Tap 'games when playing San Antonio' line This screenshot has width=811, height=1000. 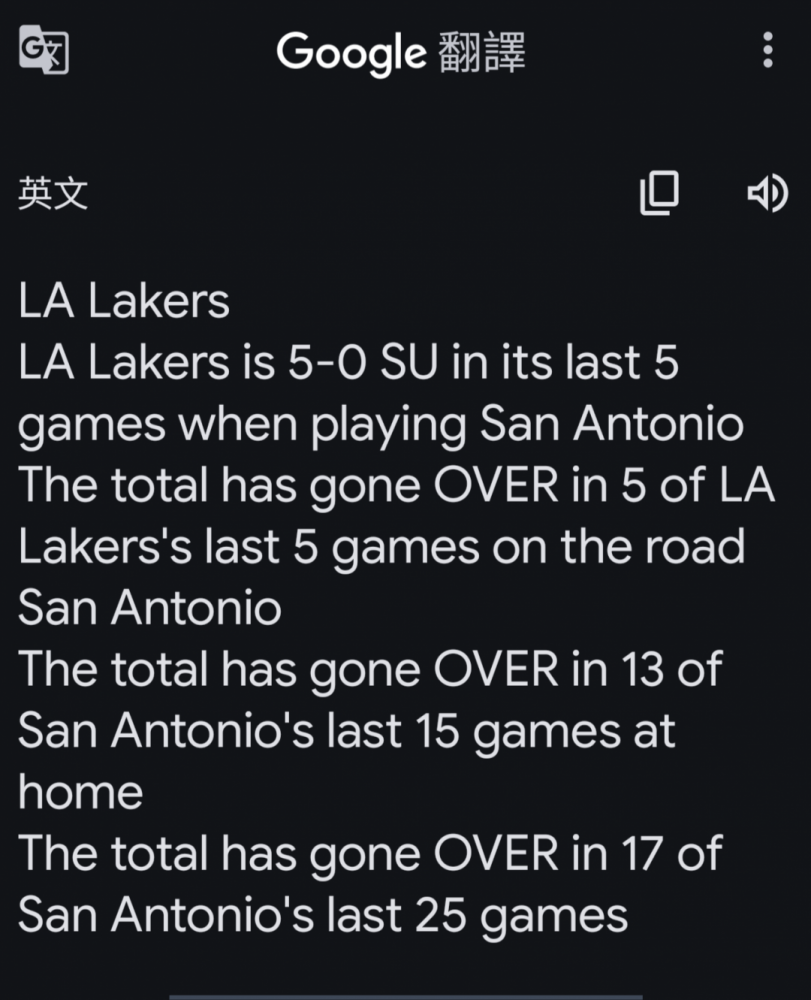click(x=381, y=425)
